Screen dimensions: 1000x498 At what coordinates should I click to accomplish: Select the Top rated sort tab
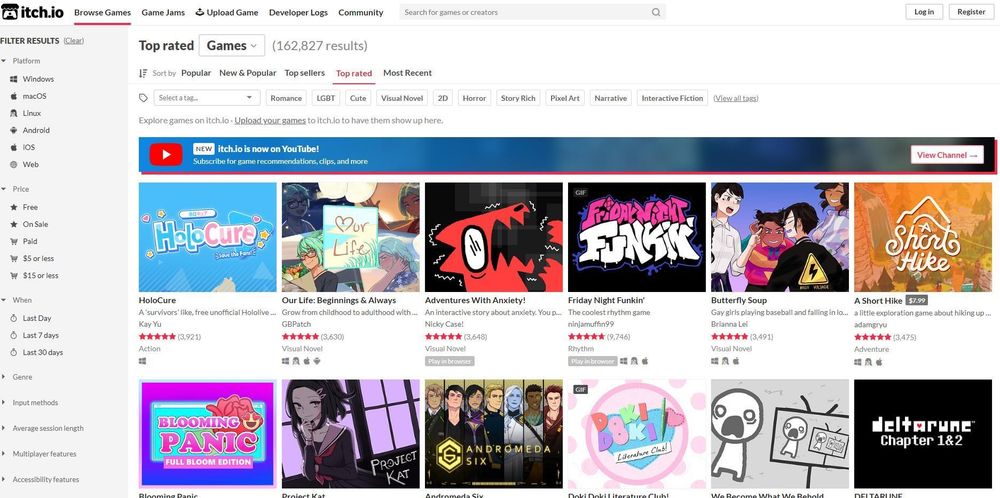(x=354, y=73)
